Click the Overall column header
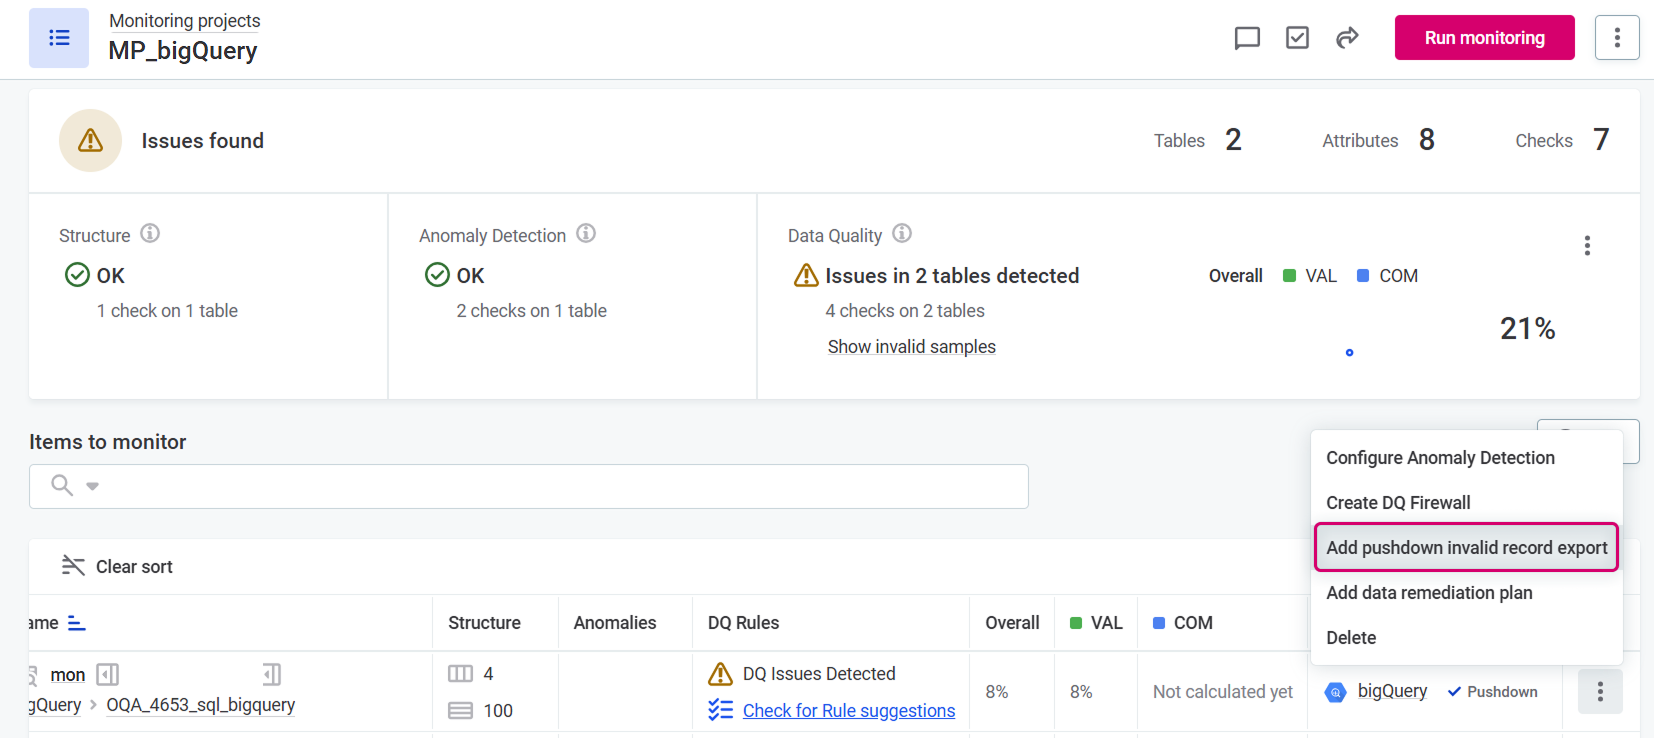 1012,623
